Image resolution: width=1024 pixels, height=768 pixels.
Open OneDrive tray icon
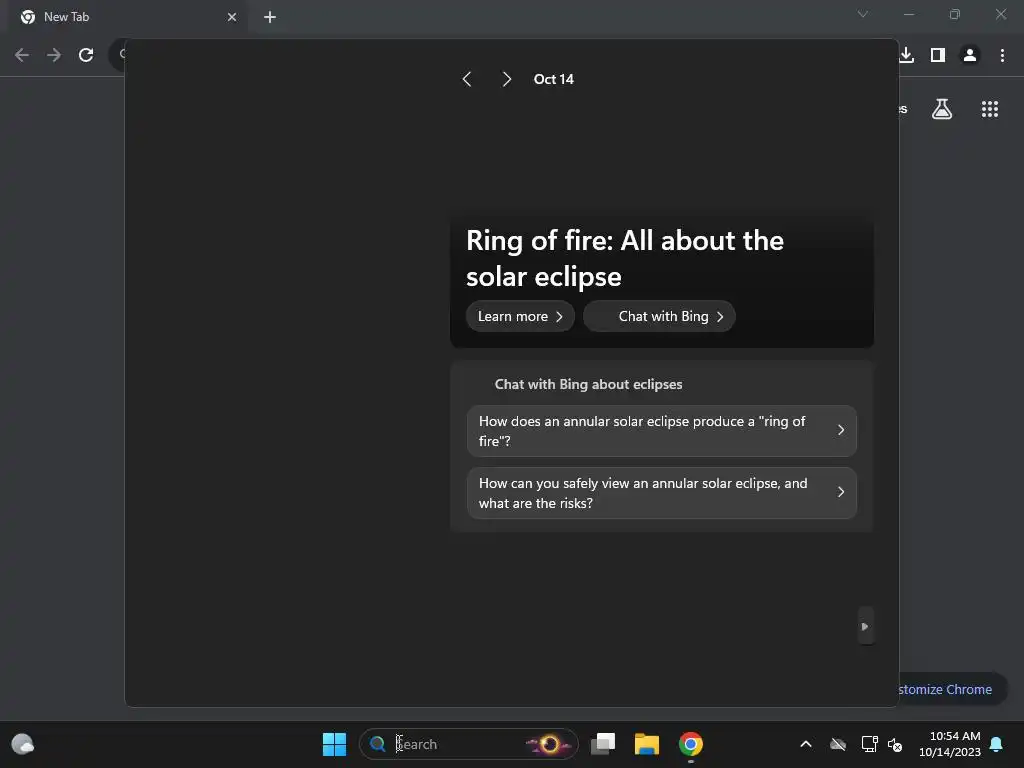tap(838, 744)
